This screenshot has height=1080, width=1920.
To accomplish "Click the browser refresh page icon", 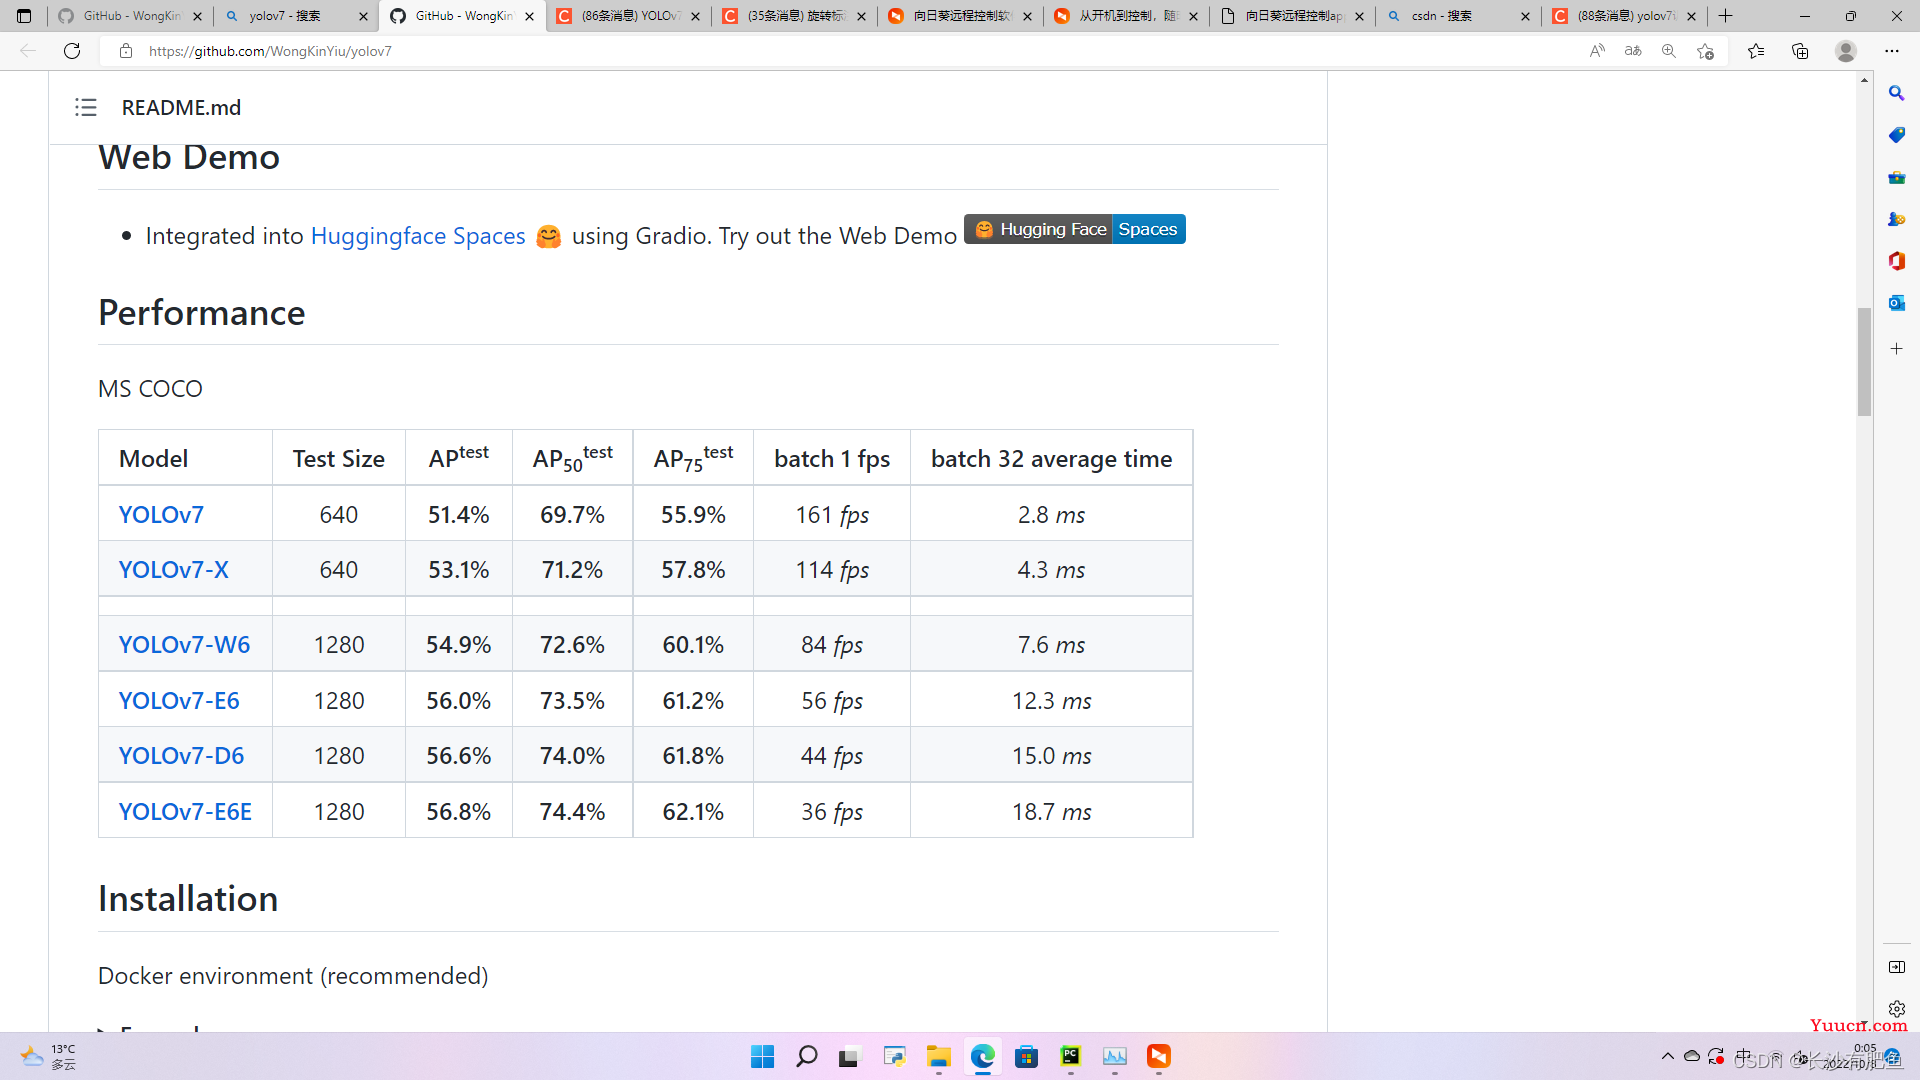I will pos(73,50).
